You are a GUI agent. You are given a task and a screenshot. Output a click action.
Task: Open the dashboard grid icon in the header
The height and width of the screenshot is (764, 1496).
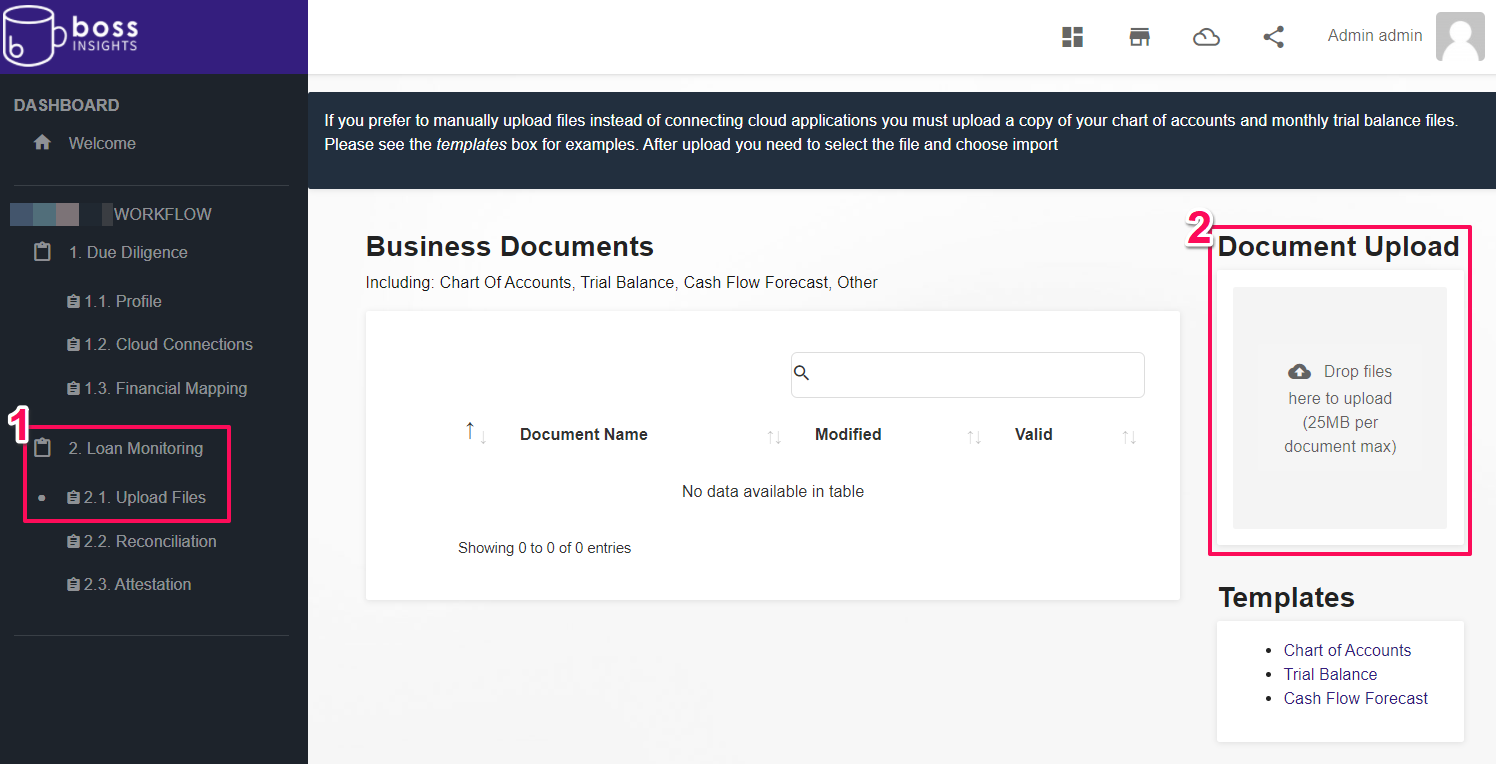coord(1072,36)
